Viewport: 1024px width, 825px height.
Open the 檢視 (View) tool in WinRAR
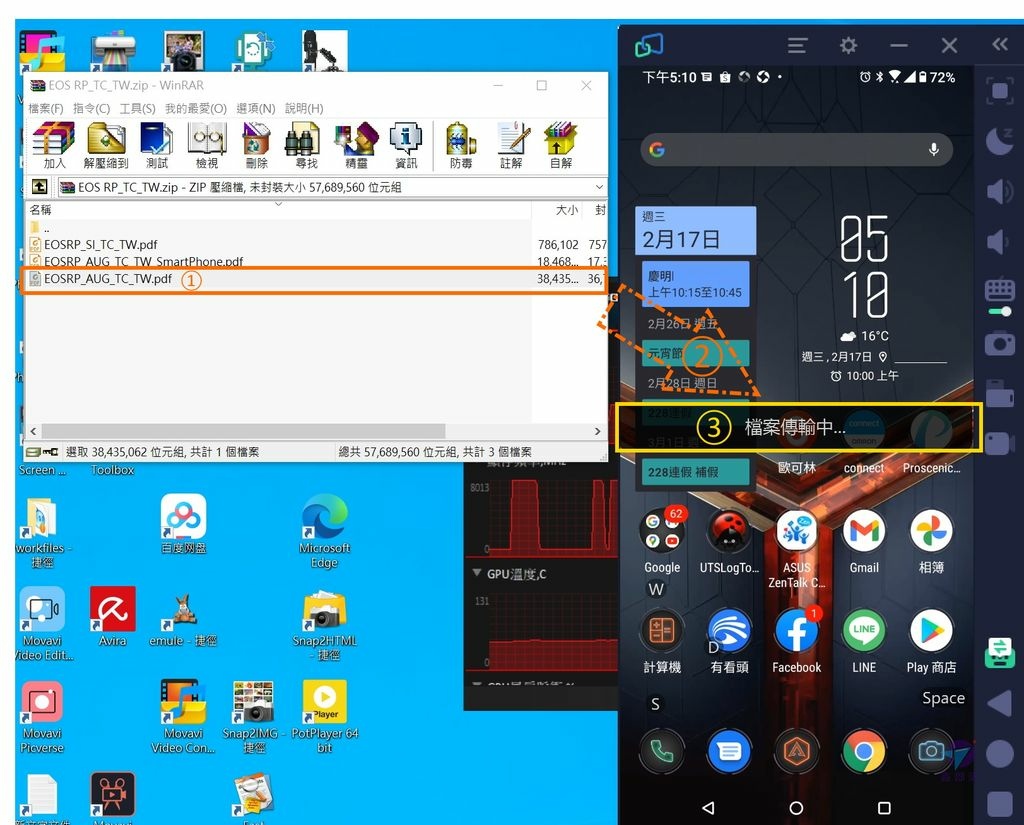click(x=207, y=145)
